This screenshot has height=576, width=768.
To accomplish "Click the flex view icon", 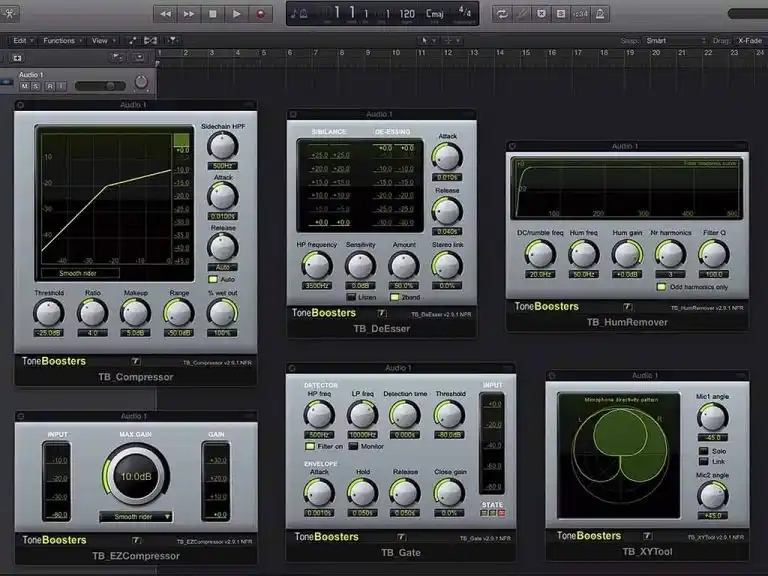I will pyautogui.click(x=151, y=41).
